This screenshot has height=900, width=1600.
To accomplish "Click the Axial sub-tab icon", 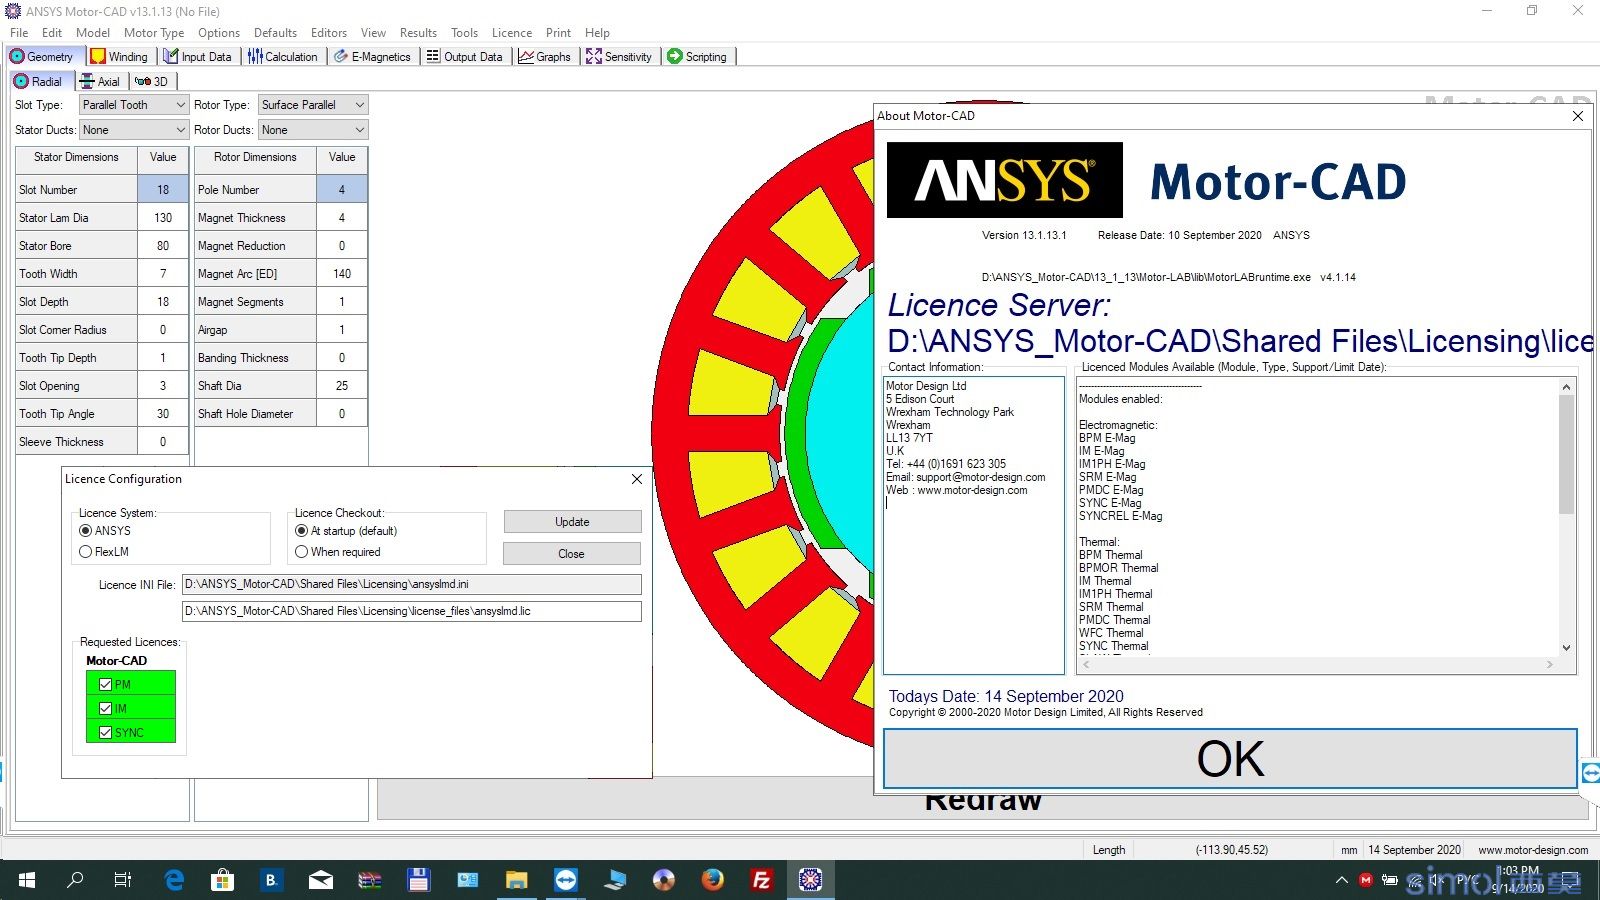I will pyautogui.click(x=87, y=81).
